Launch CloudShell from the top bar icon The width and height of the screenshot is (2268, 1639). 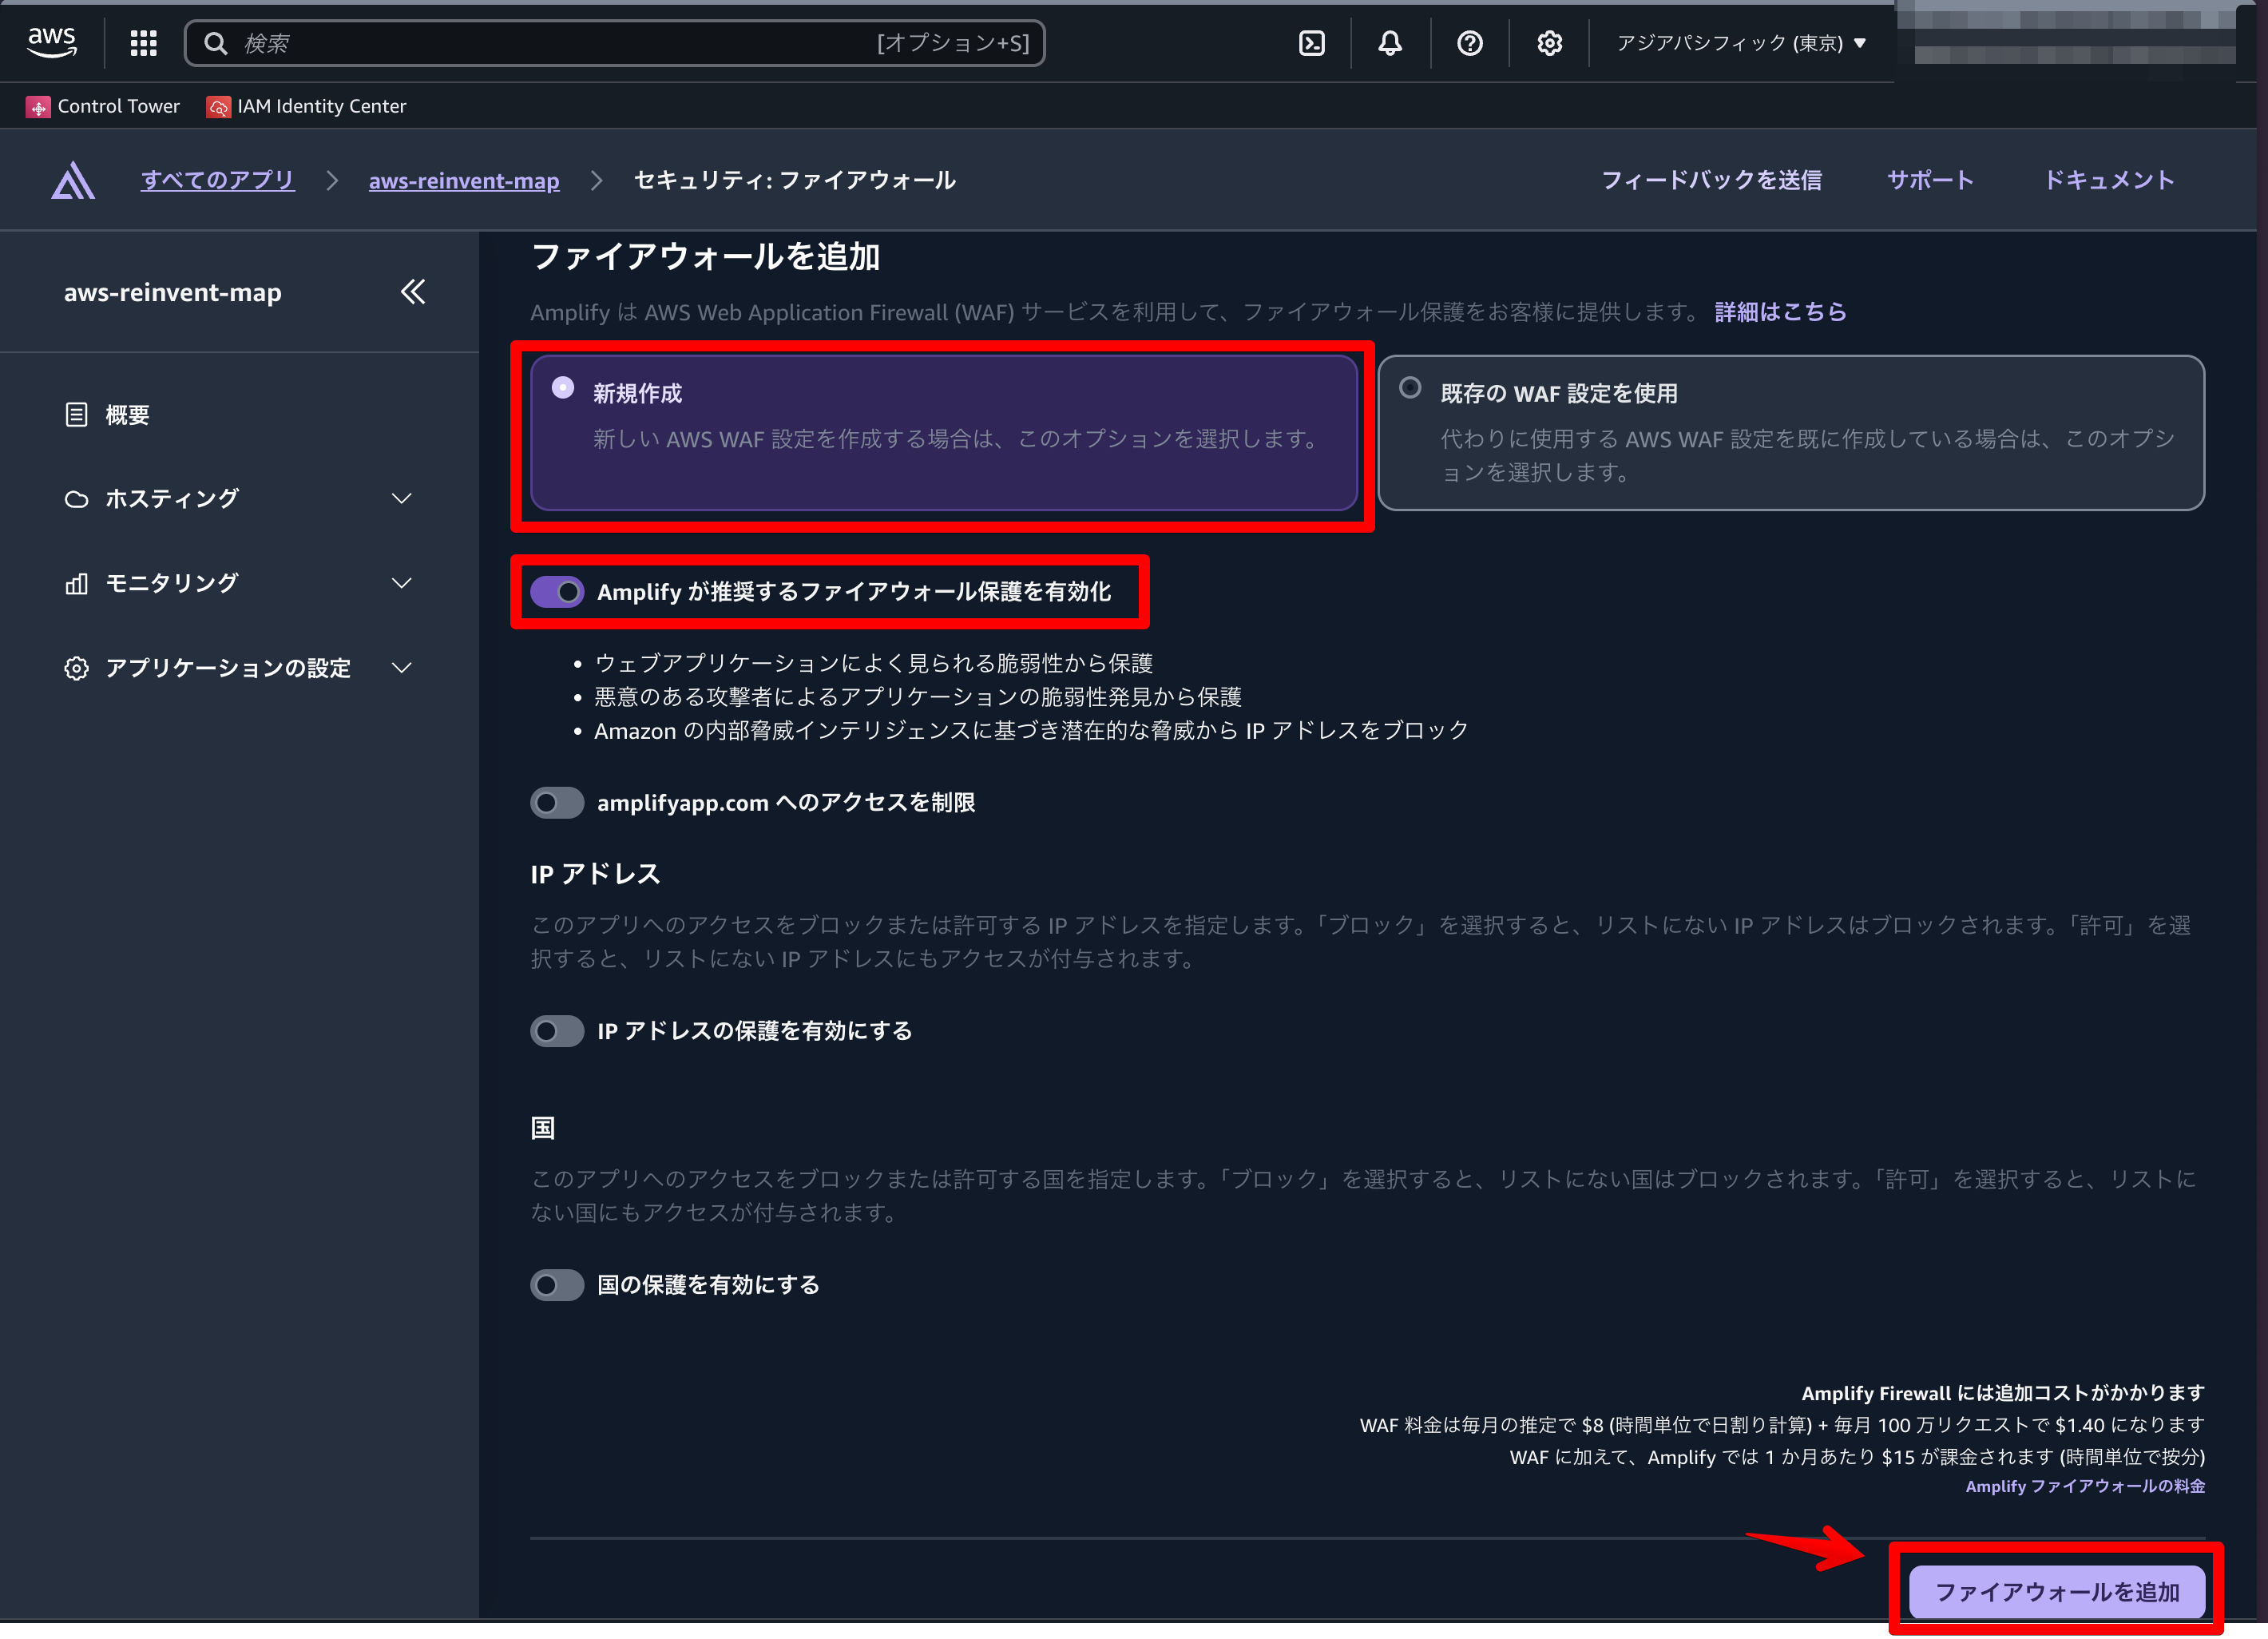(1311, 43)
